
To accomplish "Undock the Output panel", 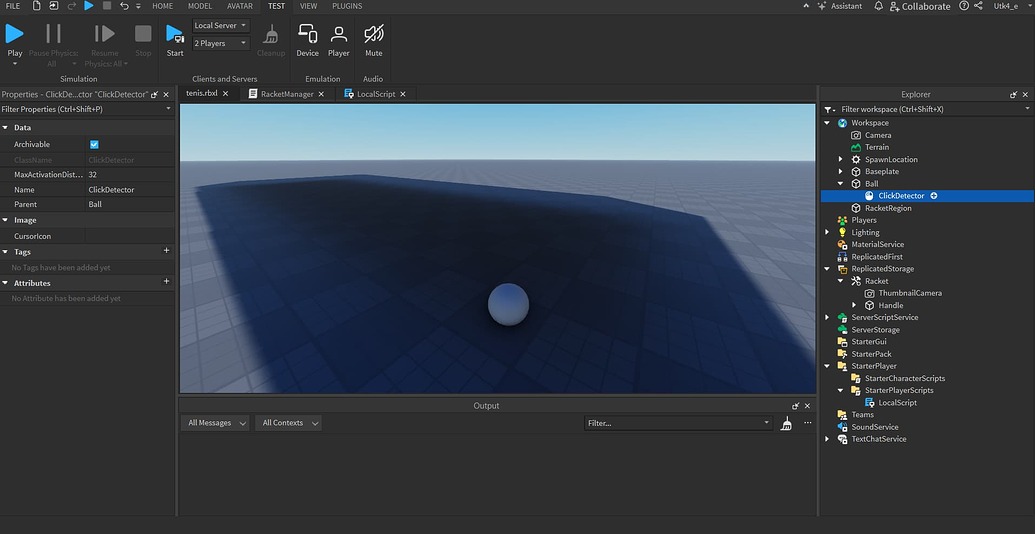I will pos(795,406).
